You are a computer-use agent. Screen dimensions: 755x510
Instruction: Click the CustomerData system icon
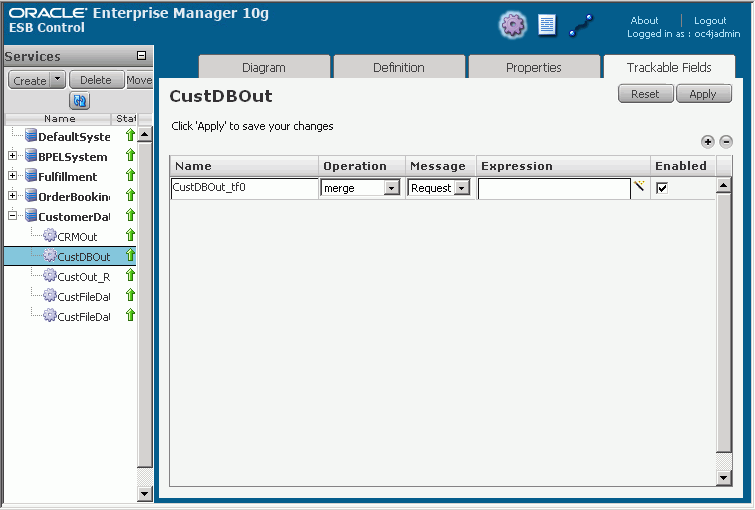pyautogui.click(x=31, y=215)
